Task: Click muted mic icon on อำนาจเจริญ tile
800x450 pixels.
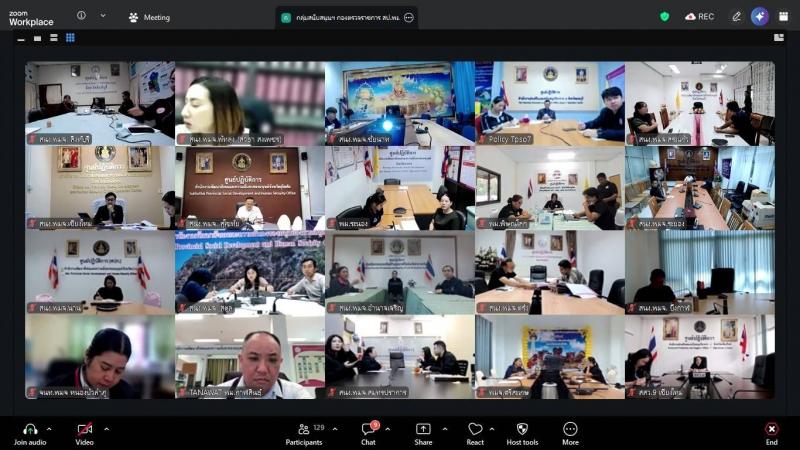Action: coord(333,308)
